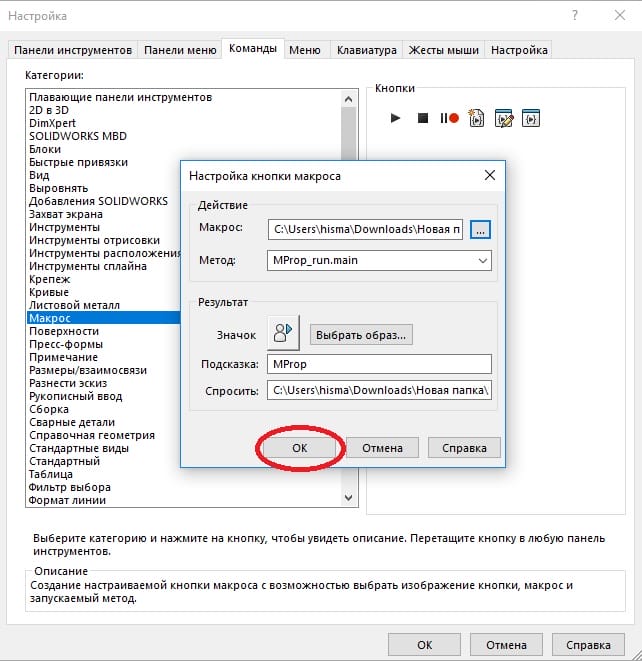Select Листовой металл category
The width and height of the screenshot is (642, 661).
(74, 306)
